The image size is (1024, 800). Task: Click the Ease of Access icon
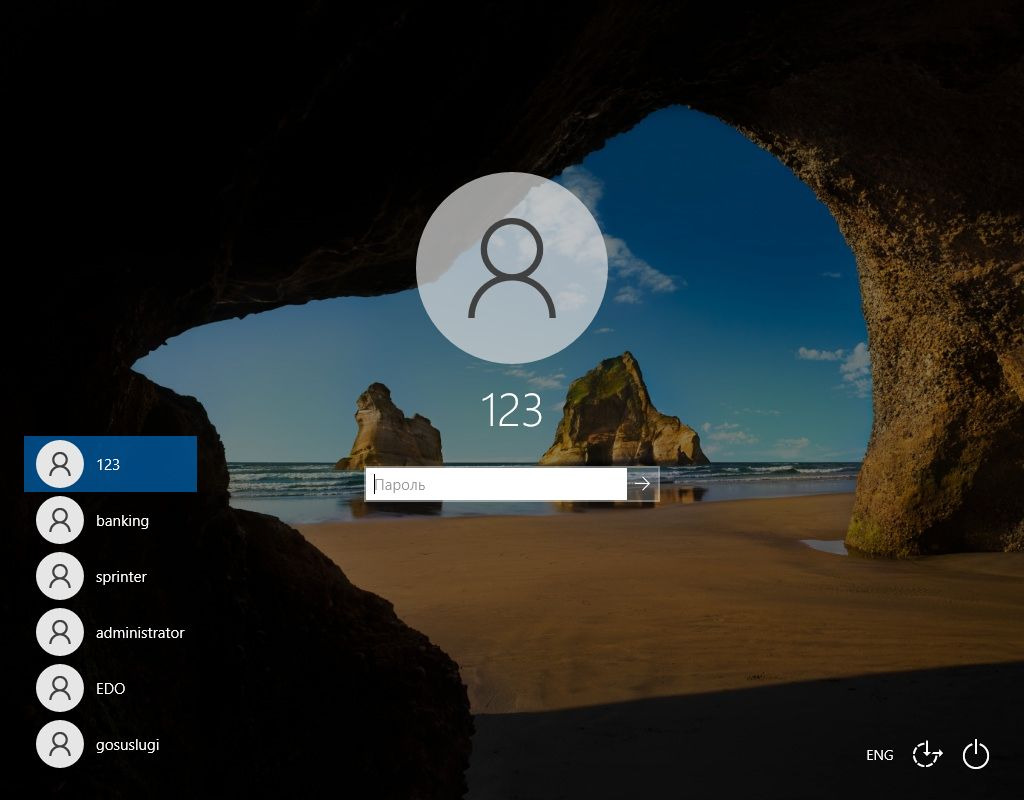927,755
